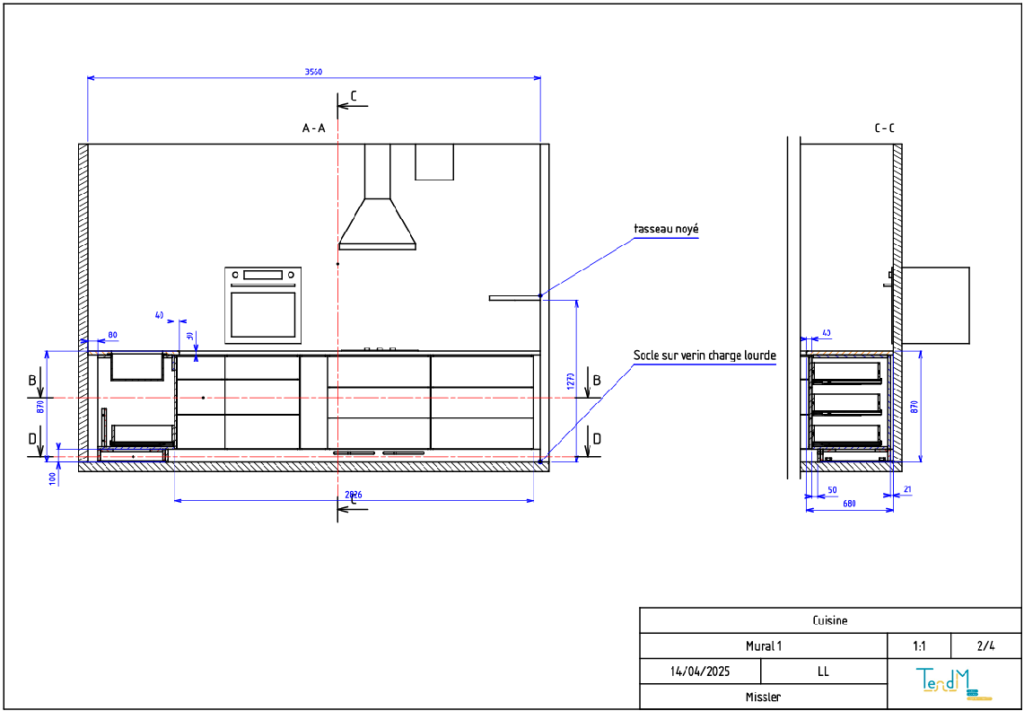Image resolution: width=1024 pixels, height=711 pixels.
Task: Select the 100 plinth height dimension
Action: pyautogui.click(x=52, y=477)
